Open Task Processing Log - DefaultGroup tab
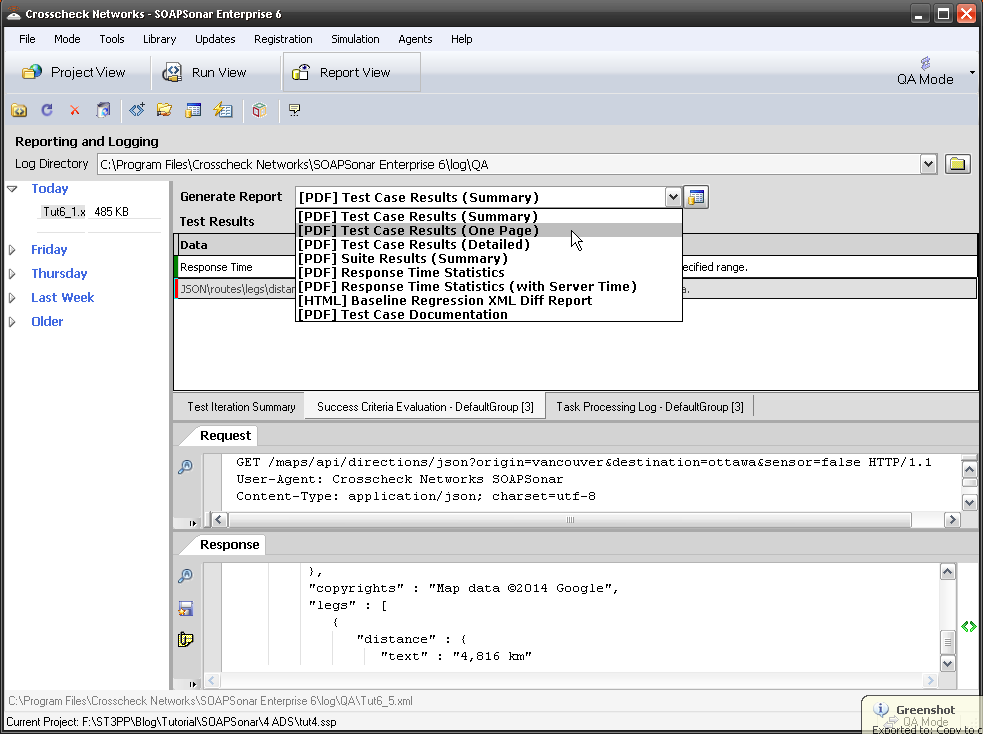The image size is (983, 734). pyautogui.click(x=649, y=407)
